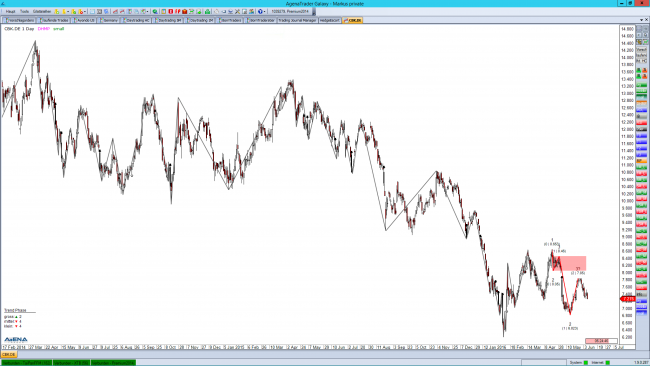Switch to the Germany tab
The image size is (650, 366).
[x=109, y=20]
